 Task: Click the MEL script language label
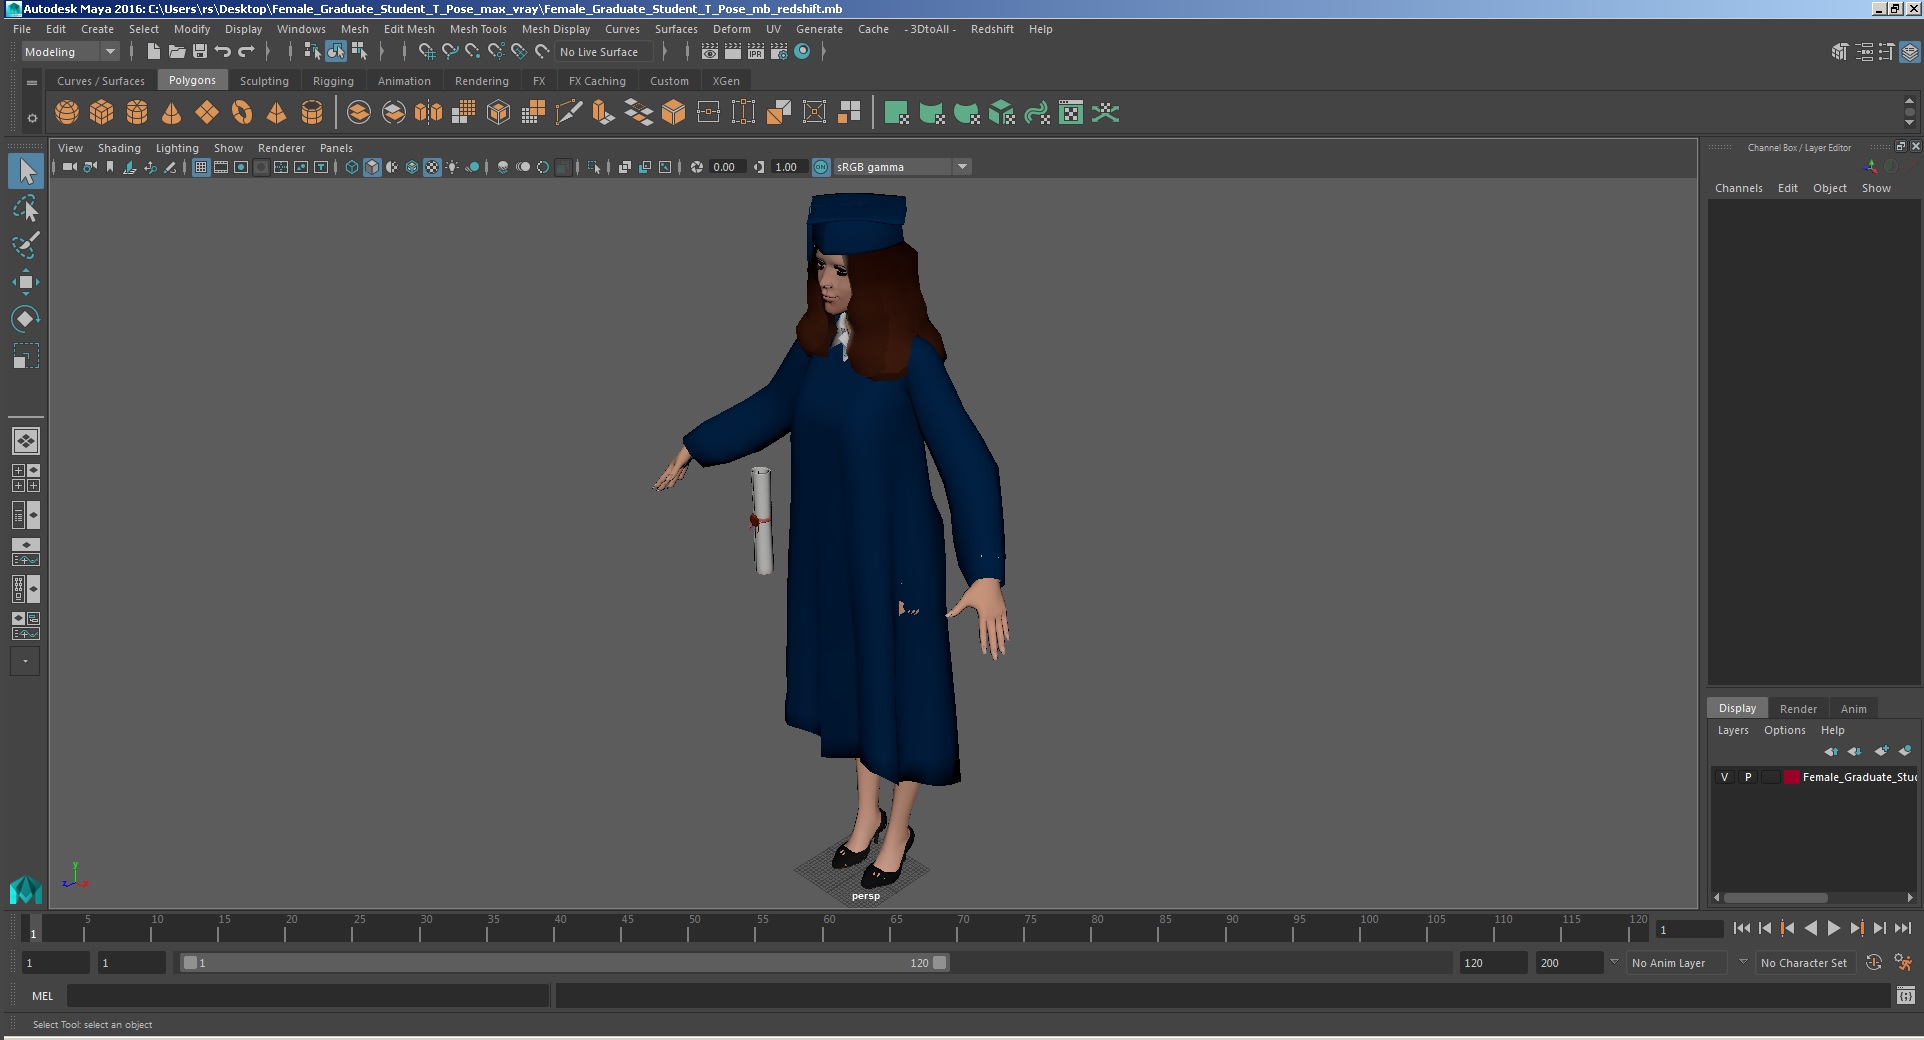coord(42,996)
